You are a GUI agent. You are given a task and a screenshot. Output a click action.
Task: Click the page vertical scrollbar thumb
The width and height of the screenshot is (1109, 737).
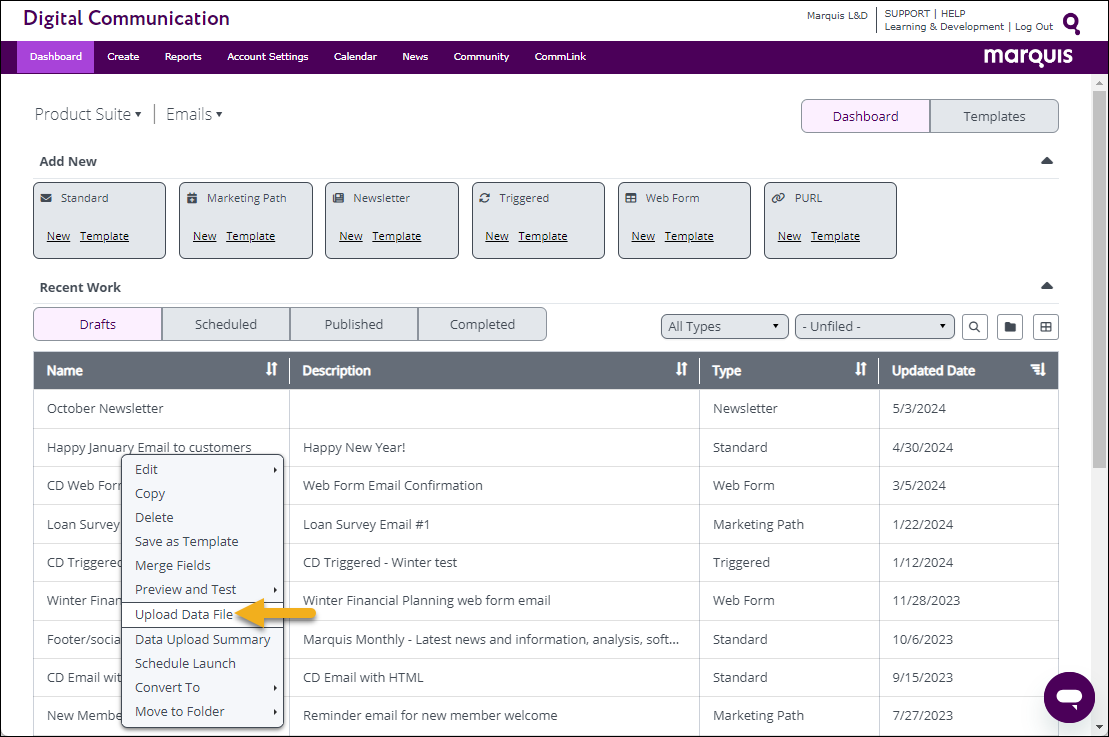point(1099,279)
